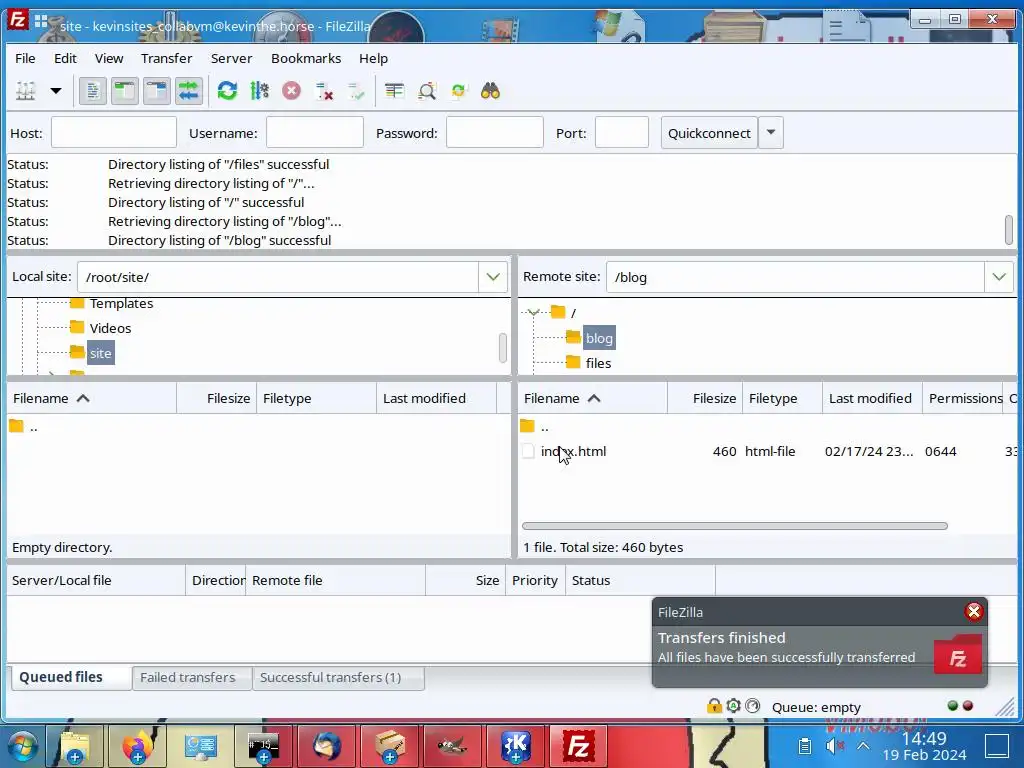Screen dimensions: 1024x768
Task: Select index.html in remote file list
Action: coord(573,451)
